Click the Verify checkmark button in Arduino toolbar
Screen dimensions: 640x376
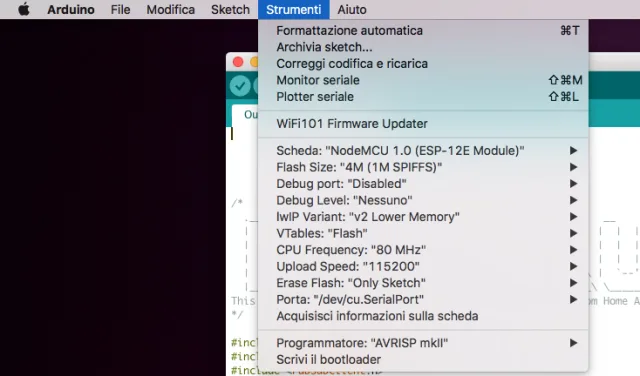click(x=240, y=86)
